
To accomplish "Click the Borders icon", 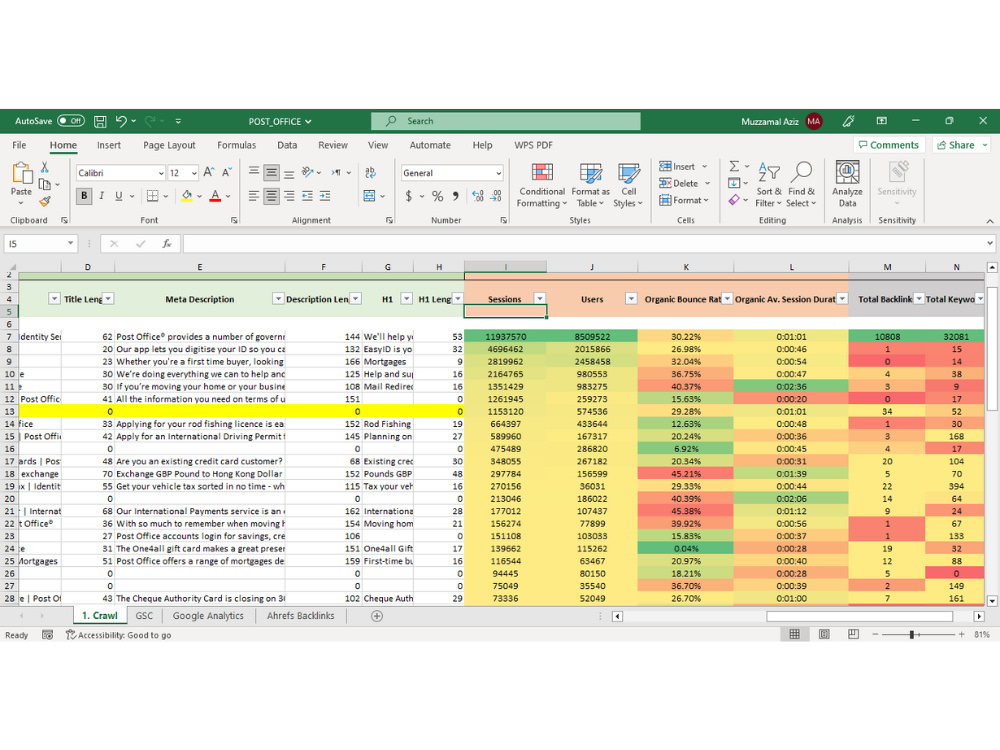I will point(152,196).
